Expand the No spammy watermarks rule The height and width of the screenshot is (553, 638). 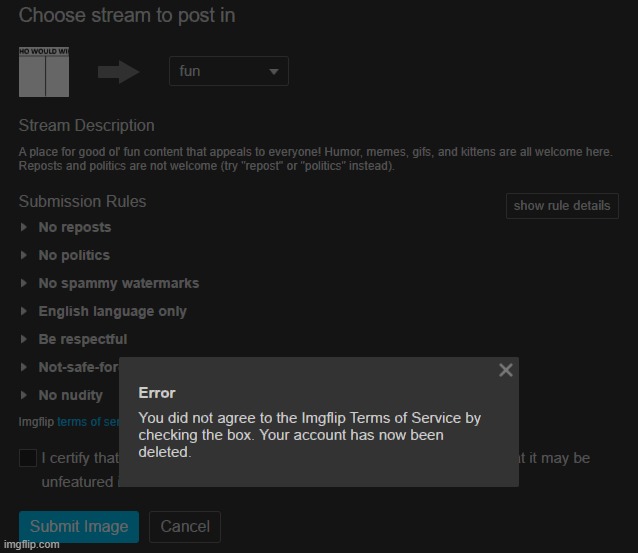click(x=24, y=283)
